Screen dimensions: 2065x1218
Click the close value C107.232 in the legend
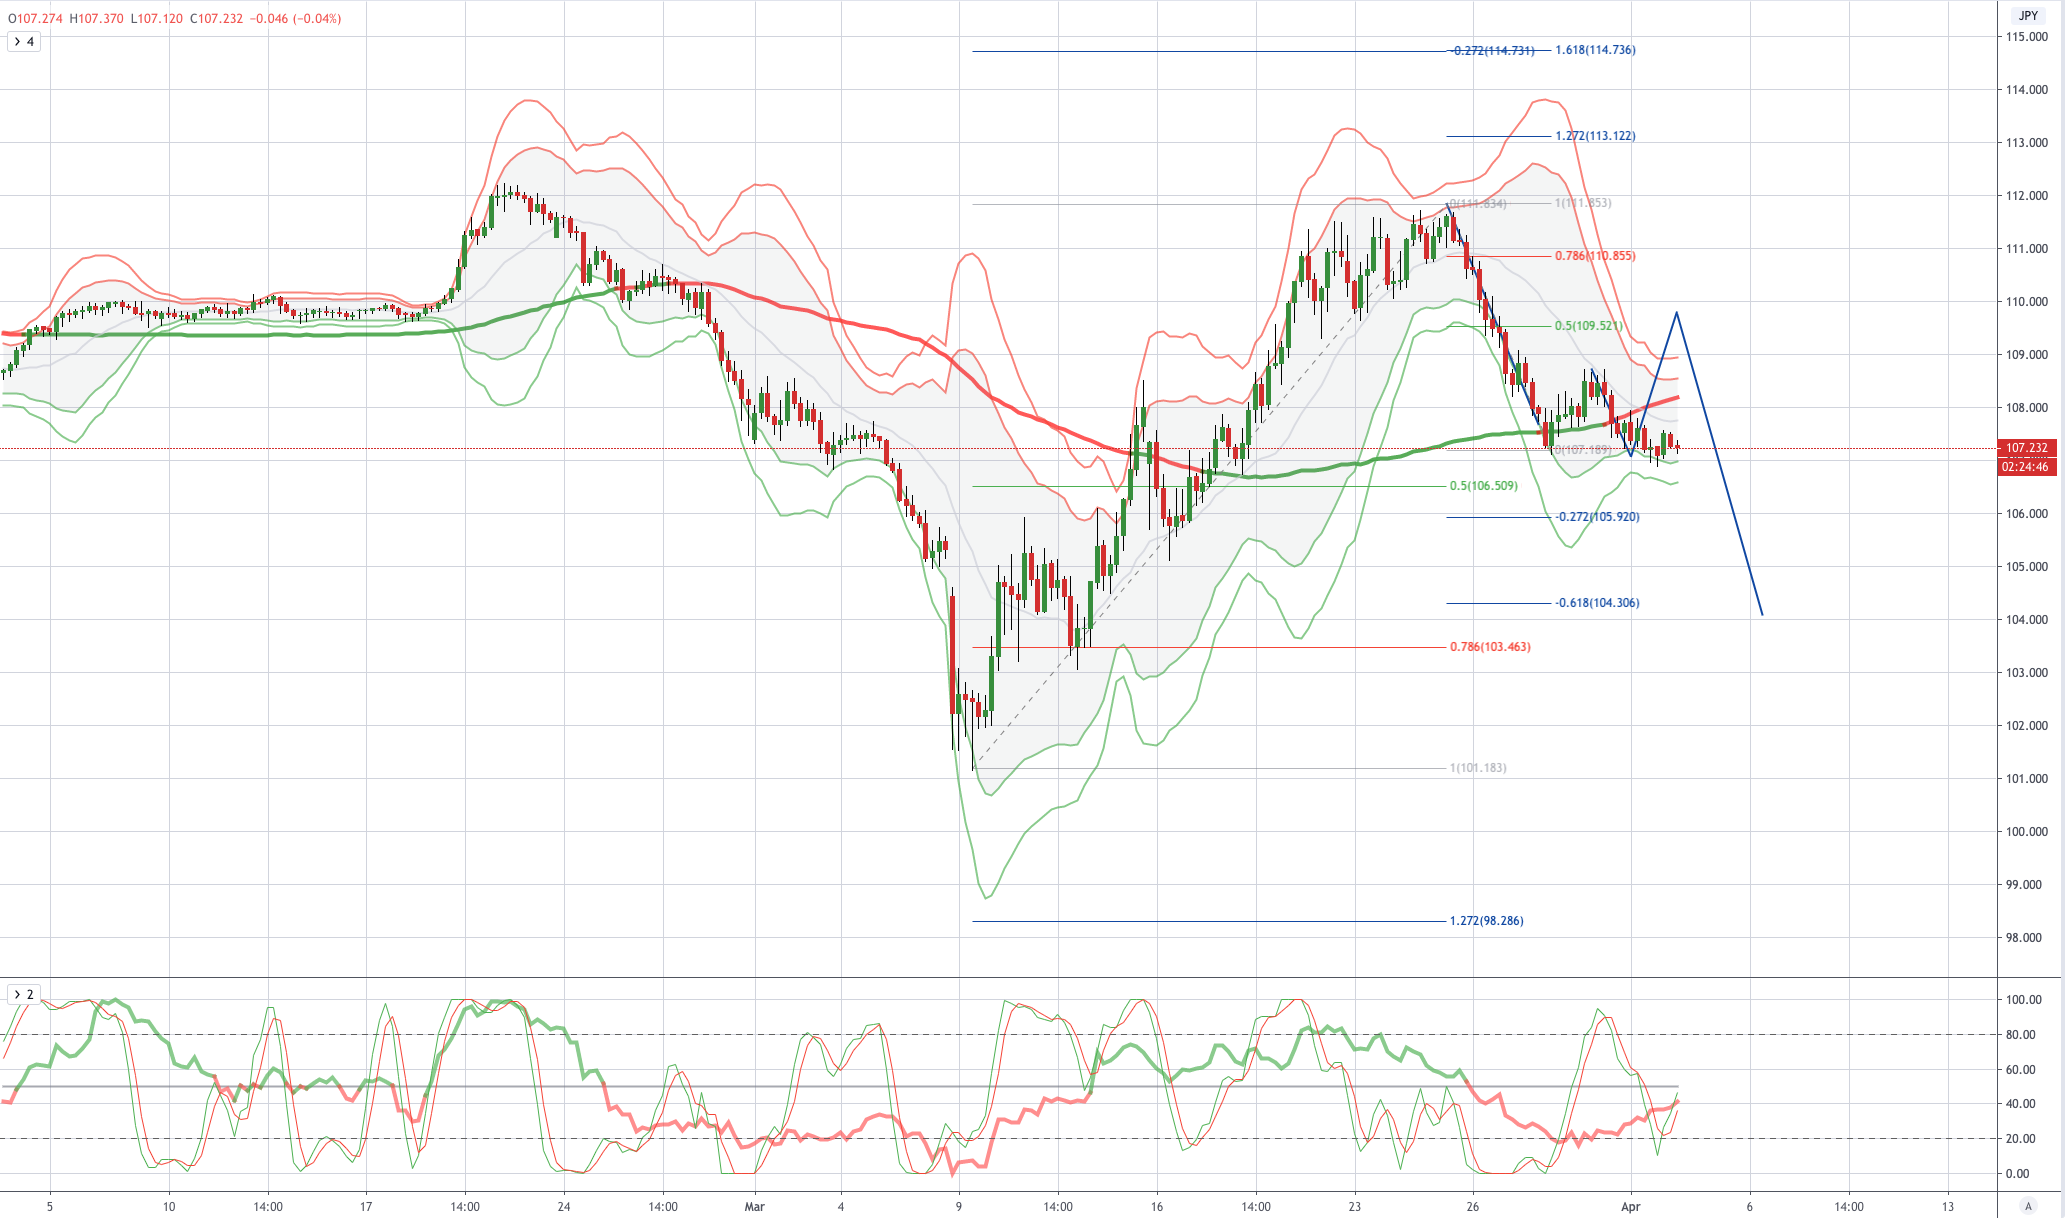click(x=217, y=19)
